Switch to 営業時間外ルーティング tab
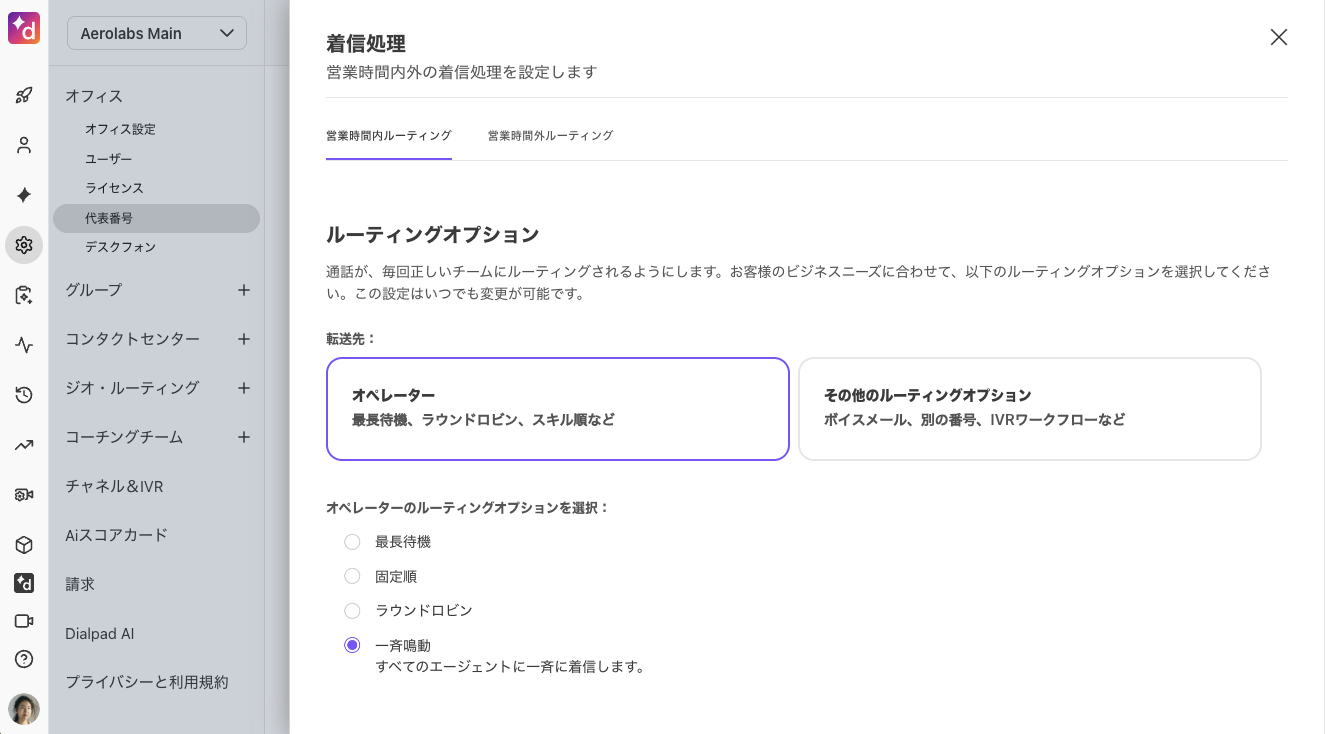The image size is (1325, 734). (x=550, y=136)
